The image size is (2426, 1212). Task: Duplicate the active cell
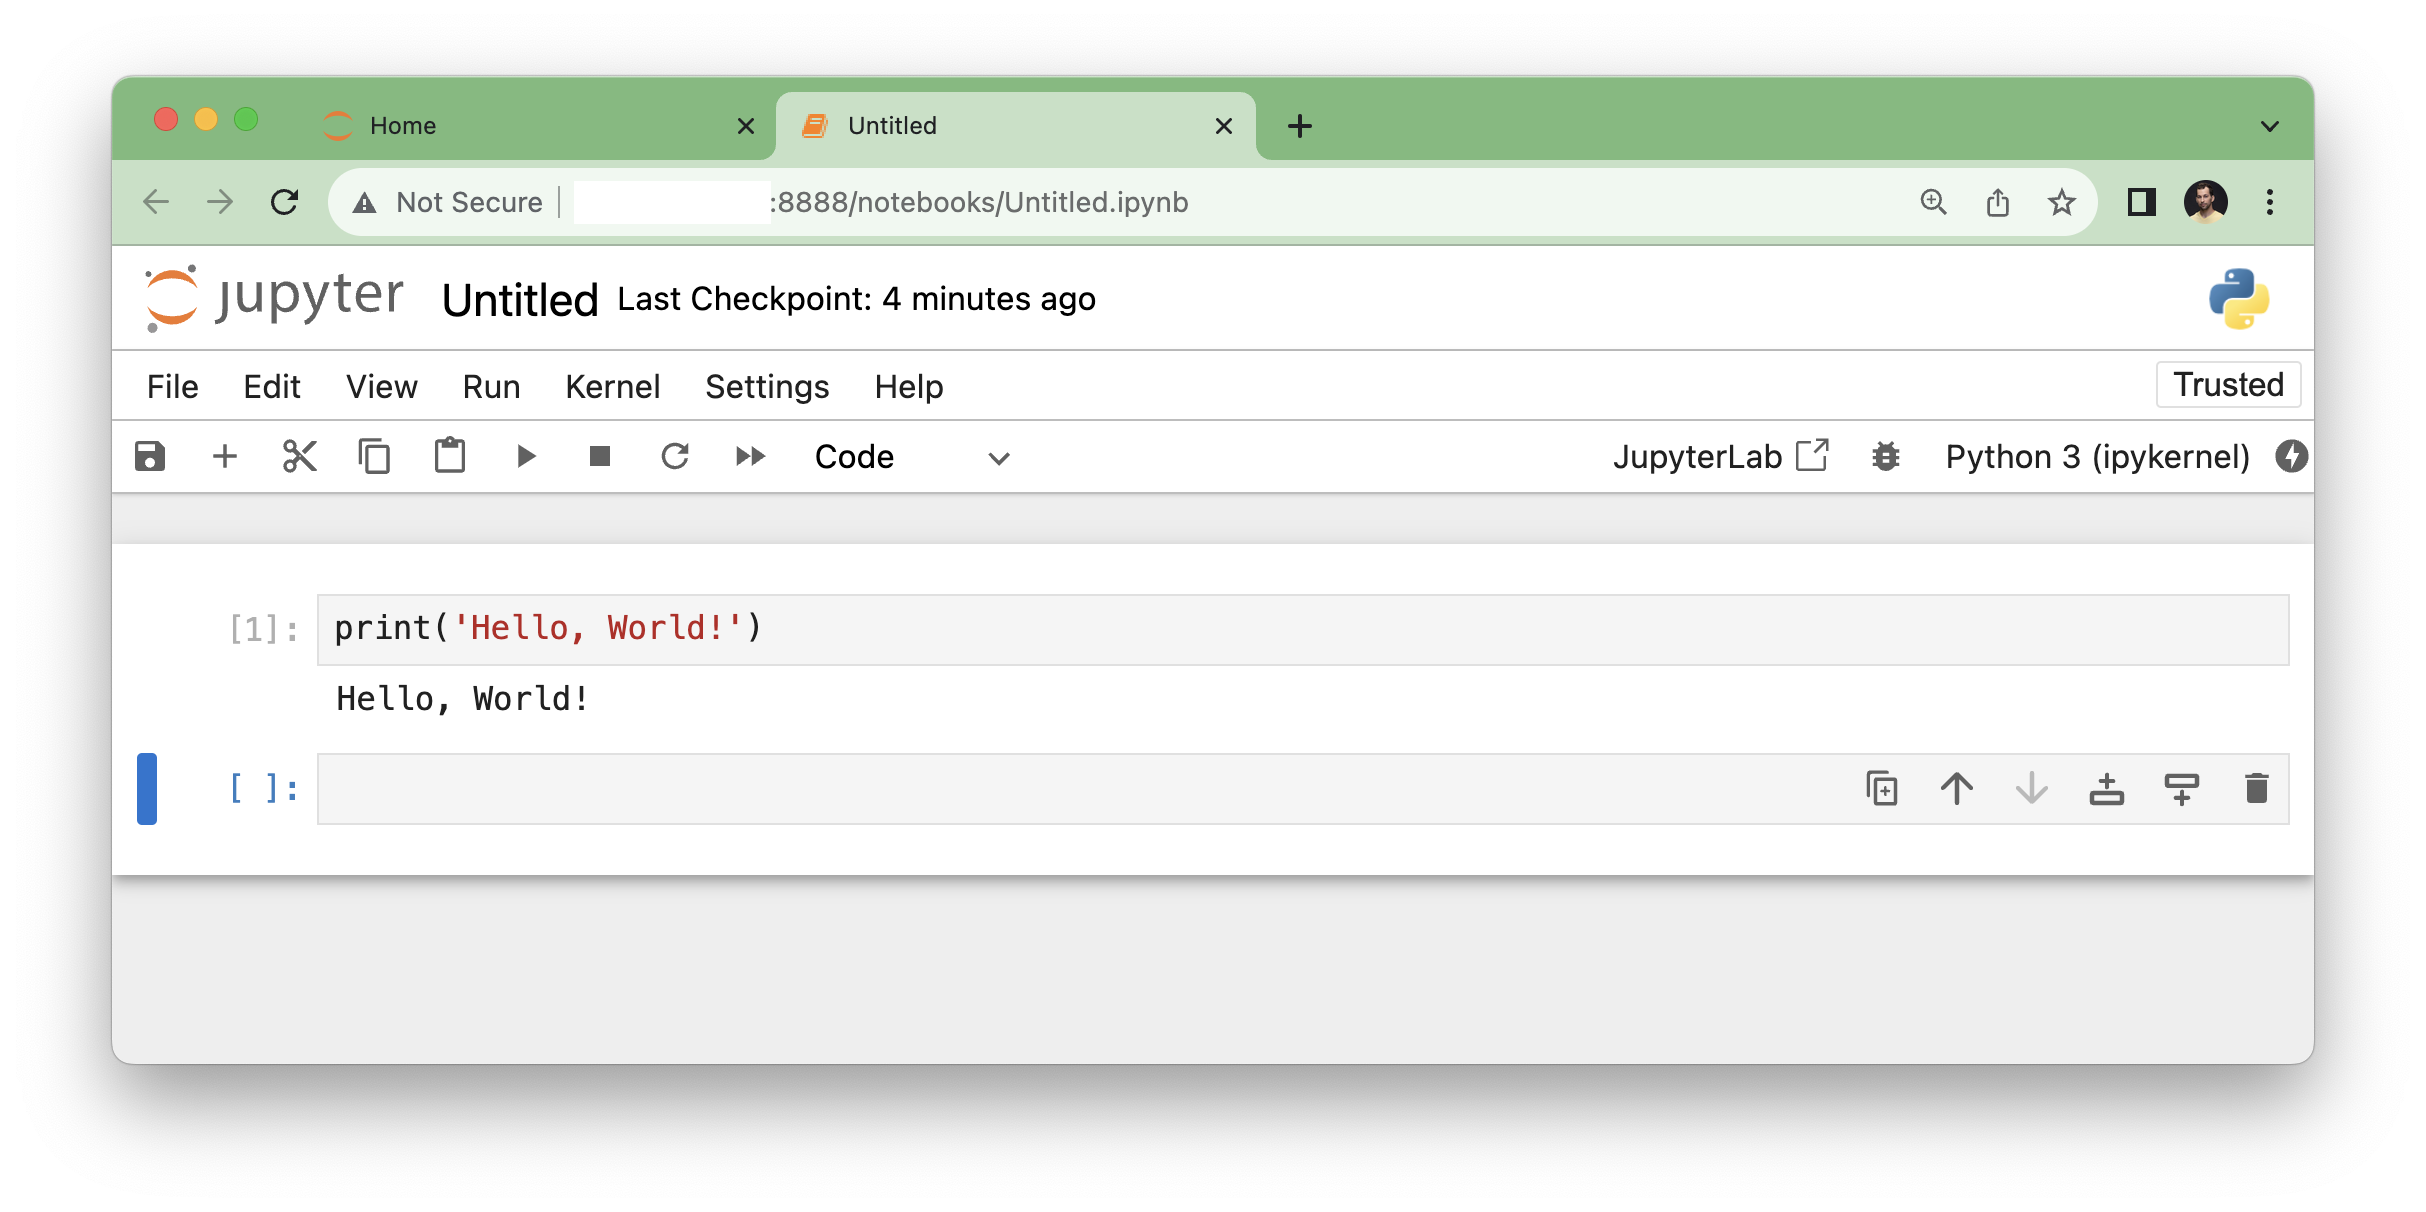pos(1881,789)
